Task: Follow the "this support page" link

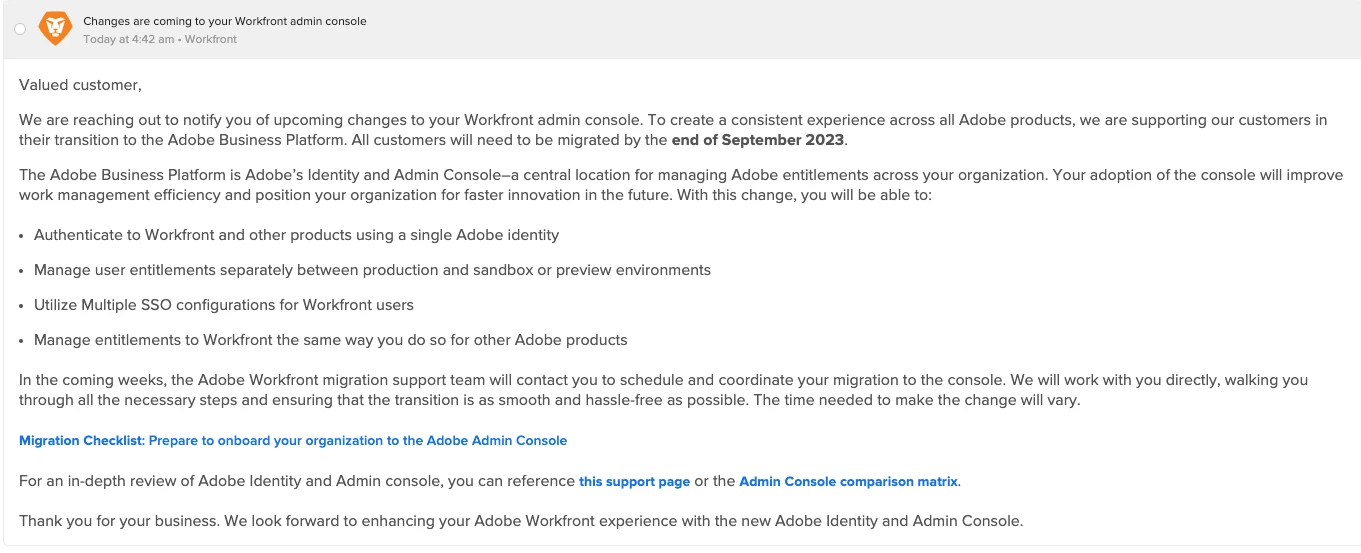Action: click(x=634, y=482)
